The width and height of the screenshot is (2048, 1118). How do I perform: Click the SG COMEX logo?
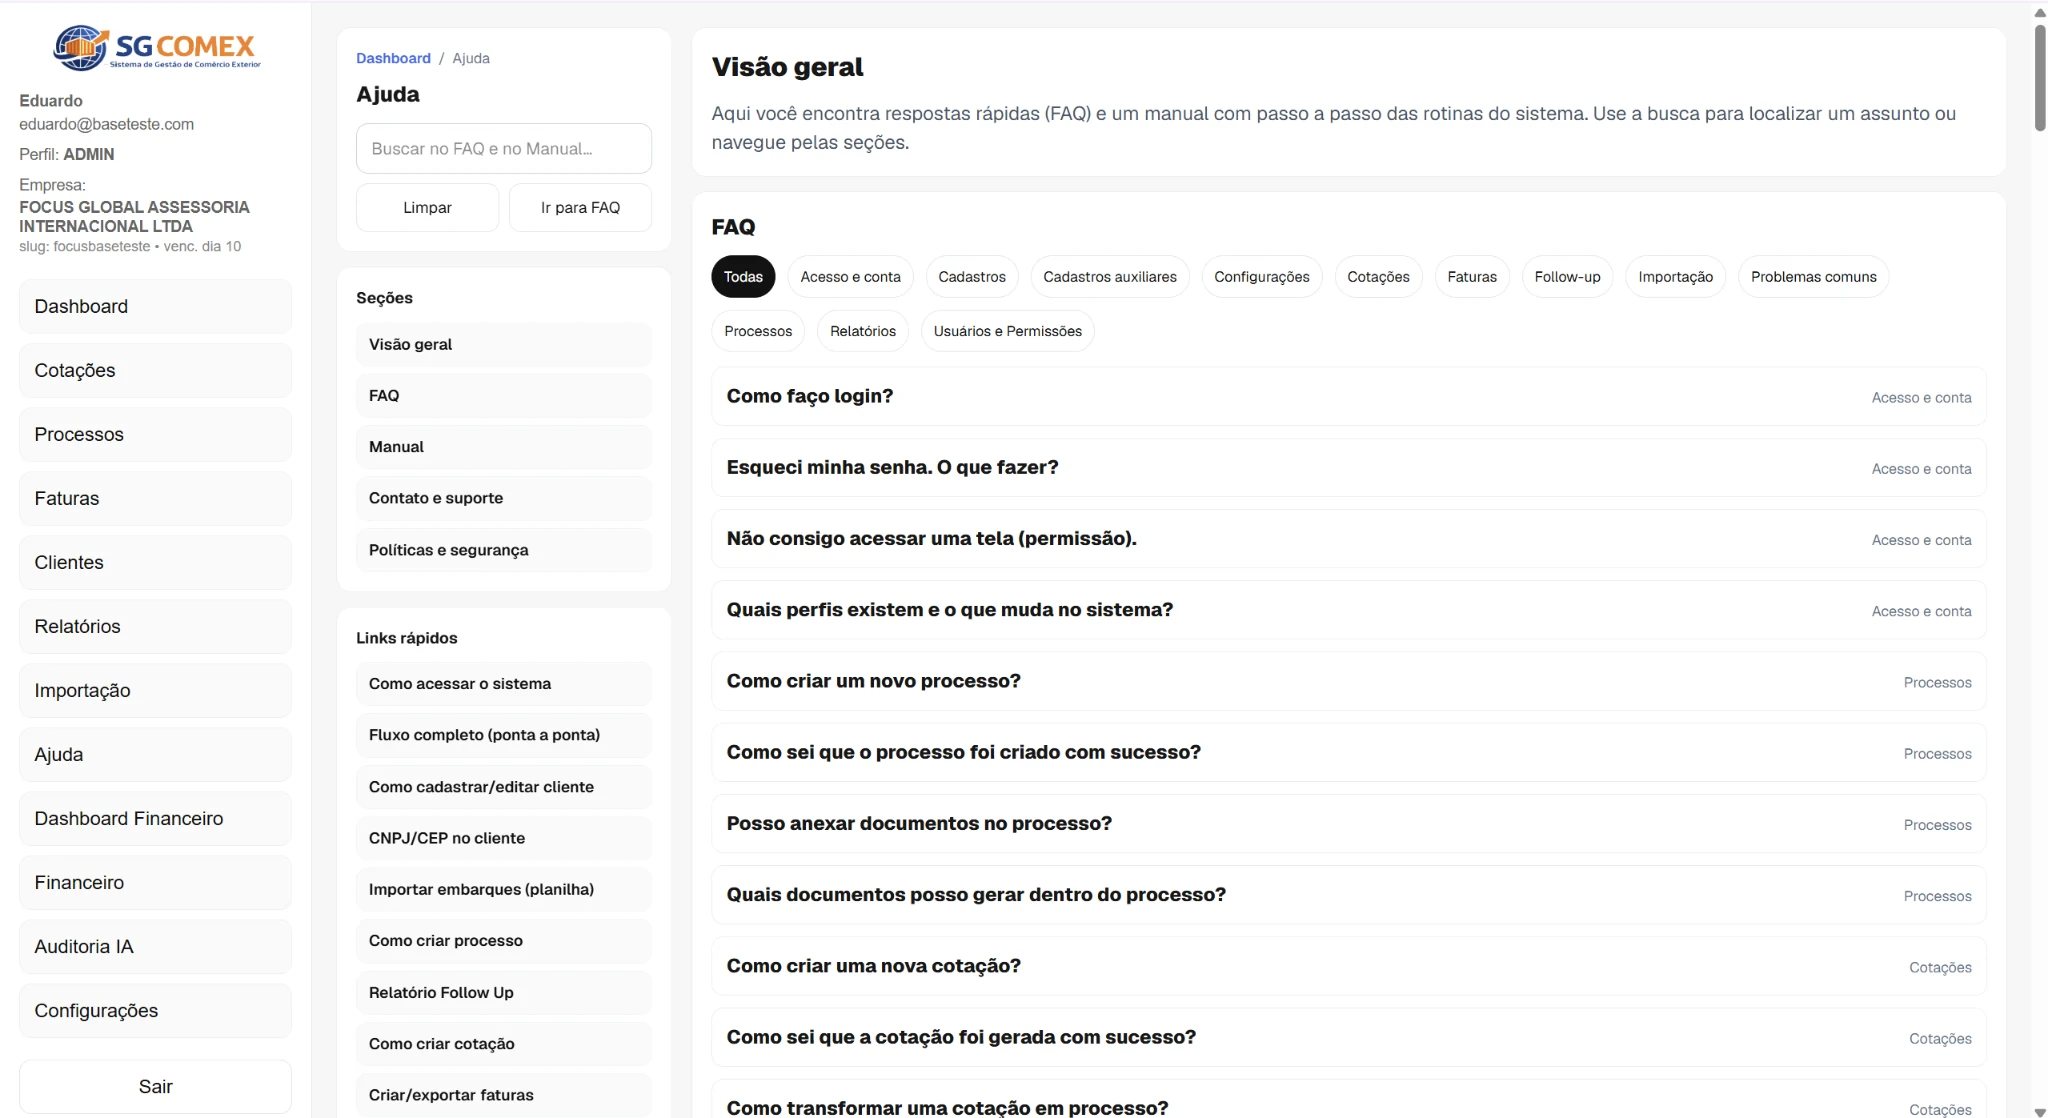tap(156, 47)
